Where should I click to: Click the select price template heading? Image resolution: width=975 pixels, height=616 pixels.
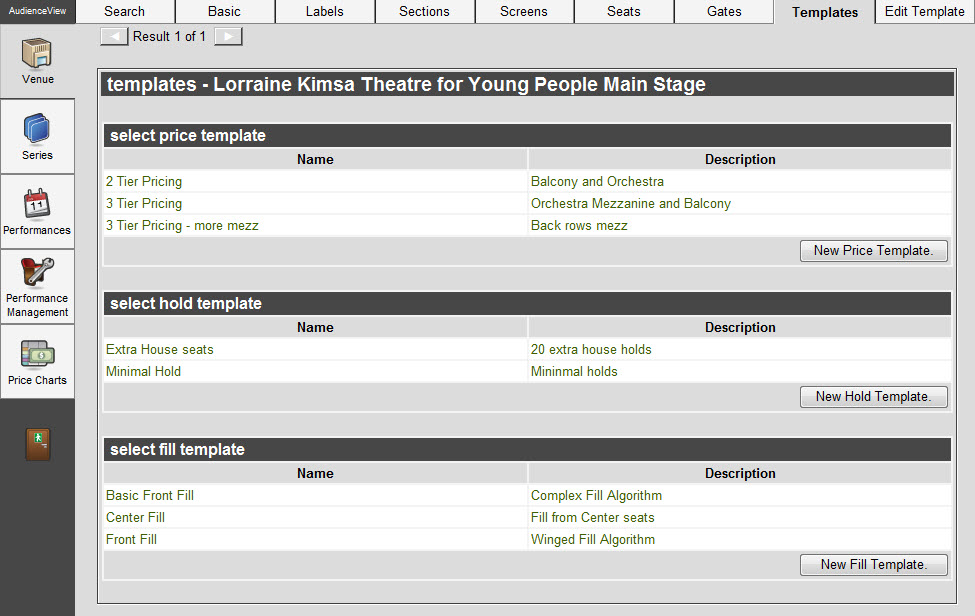[x=188, y=136]
